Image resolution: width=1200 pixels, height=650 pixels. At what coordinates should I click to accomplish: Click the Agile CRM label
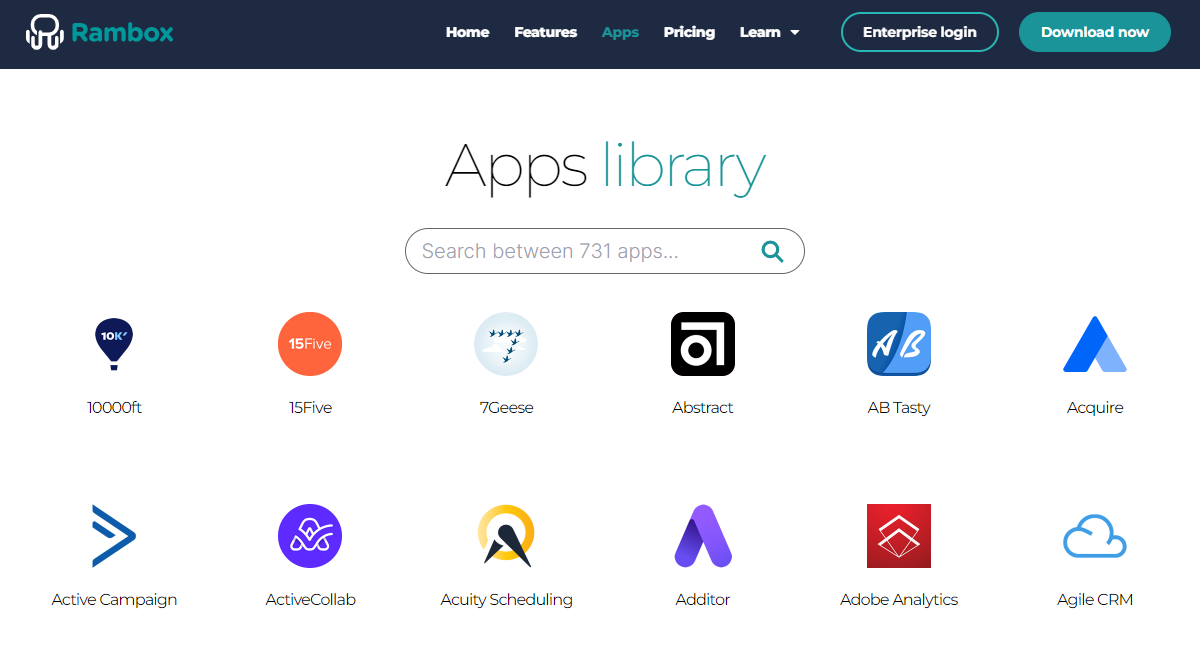coord(1095,600)
